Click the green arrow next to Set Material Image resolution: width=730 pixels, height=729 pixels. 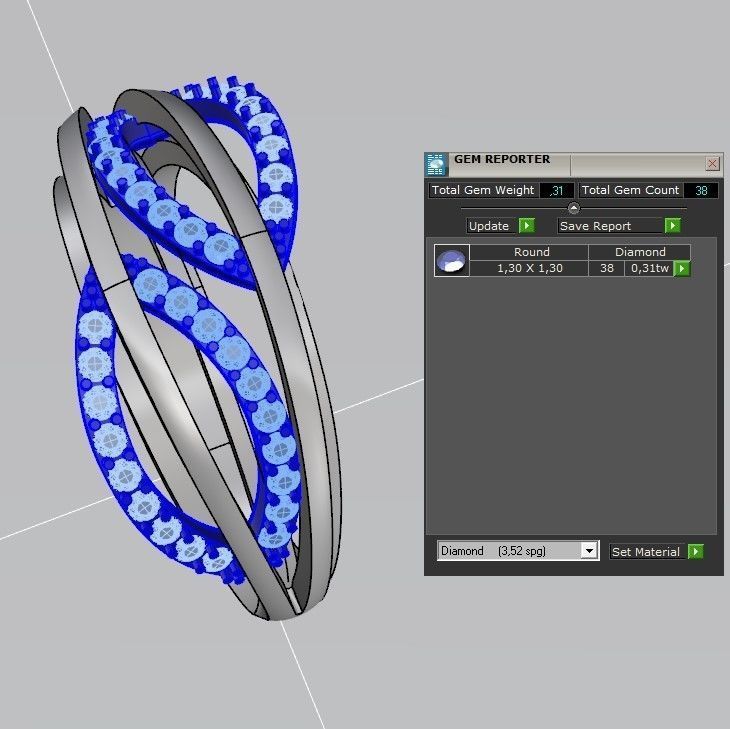(x=696, y=552)
